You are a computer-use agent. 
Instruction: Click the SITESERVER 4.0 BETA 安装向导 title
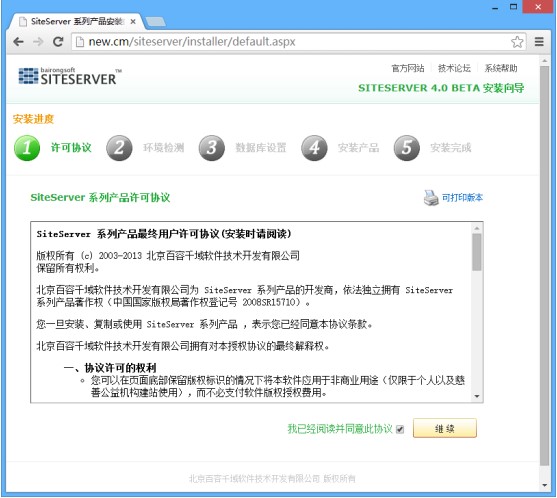pos(441,88)
